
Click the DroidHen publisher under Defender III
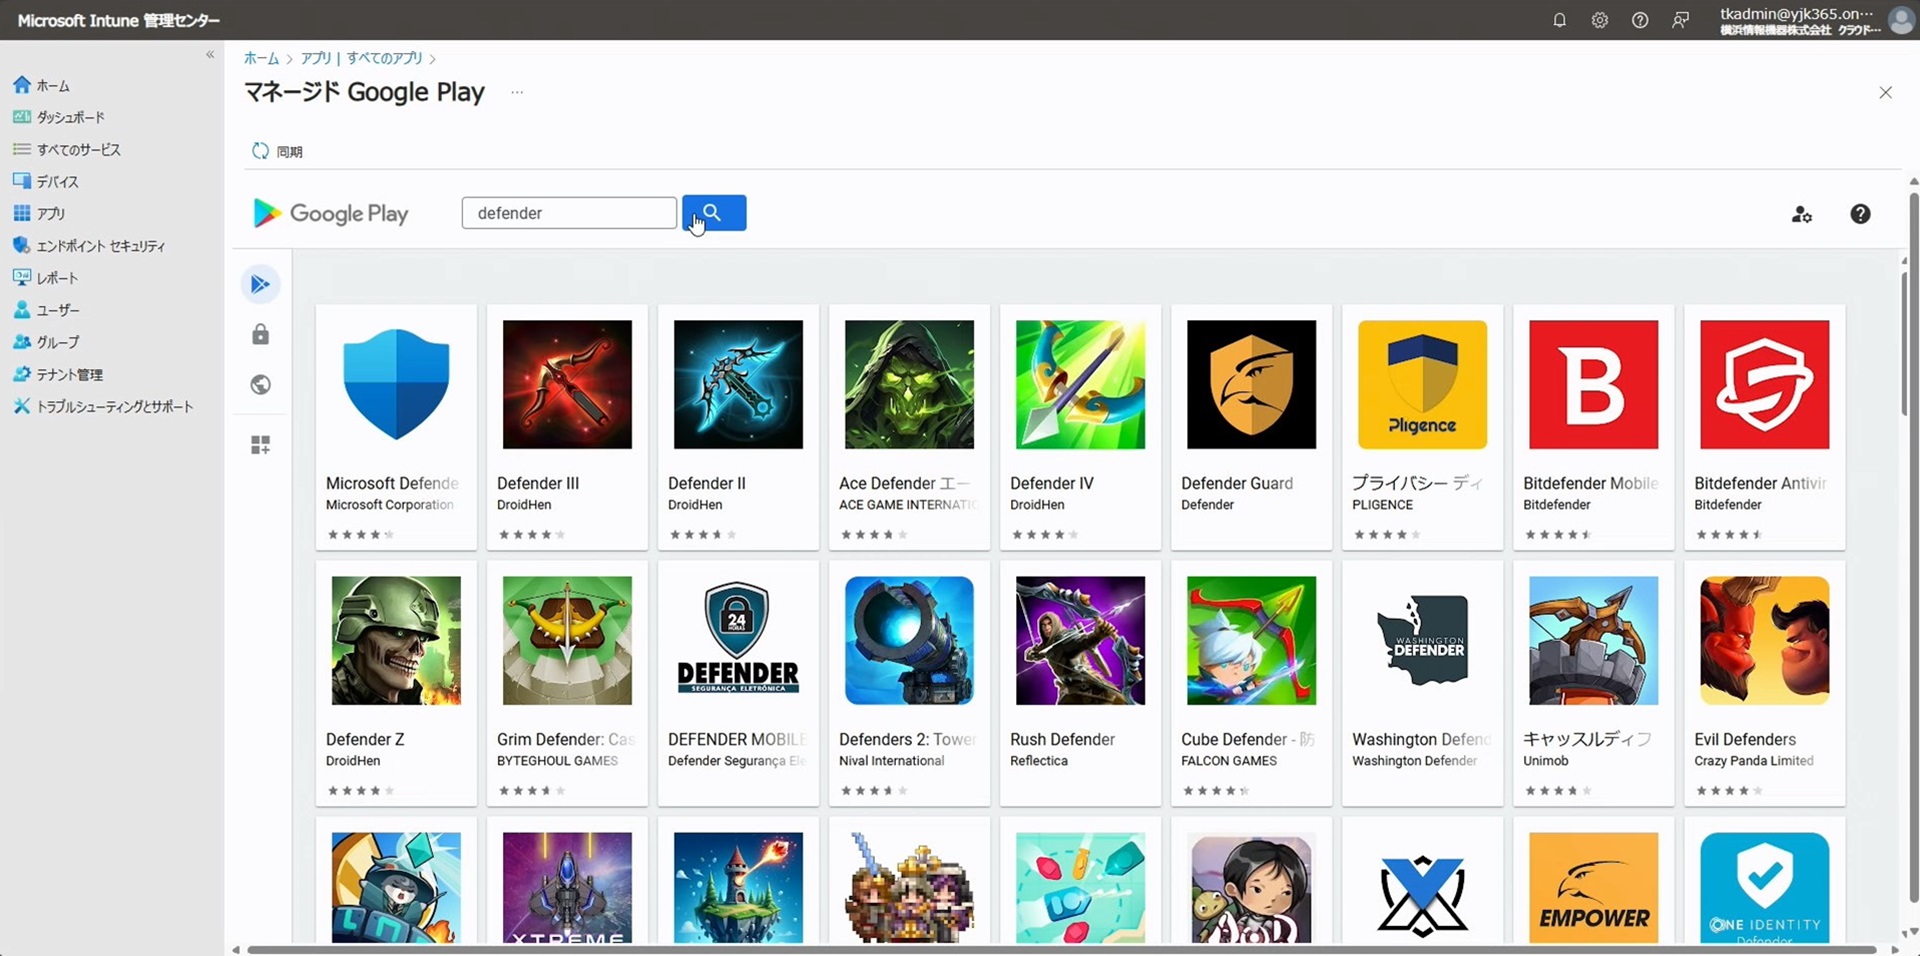[524, 505]
